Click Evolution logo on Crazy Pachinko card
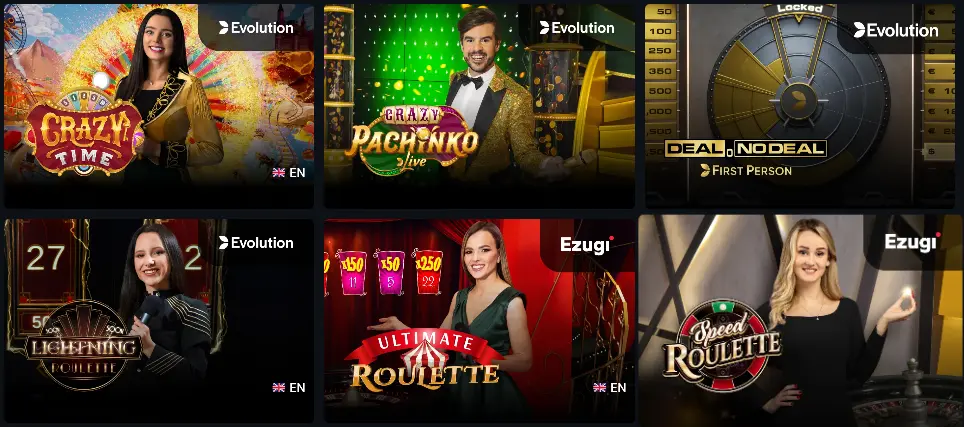The height and width of the screenshot is (427, 964). [x=577, y=28]
